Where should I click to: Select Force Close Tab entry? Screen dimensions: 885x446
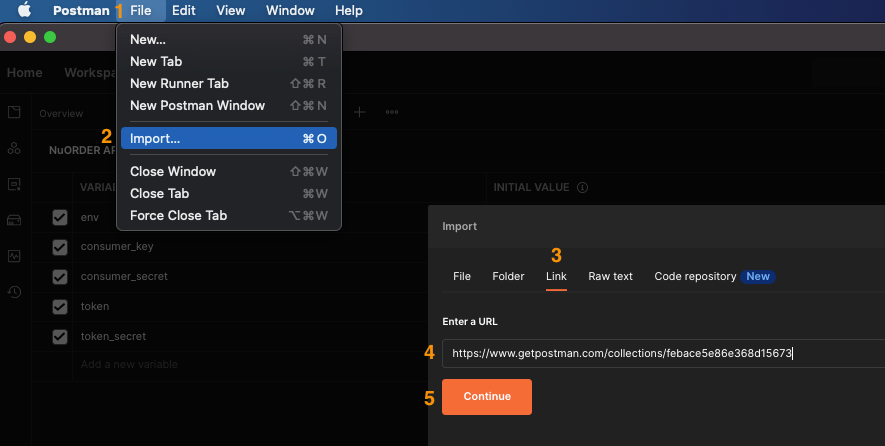click(x=229, y=216)
